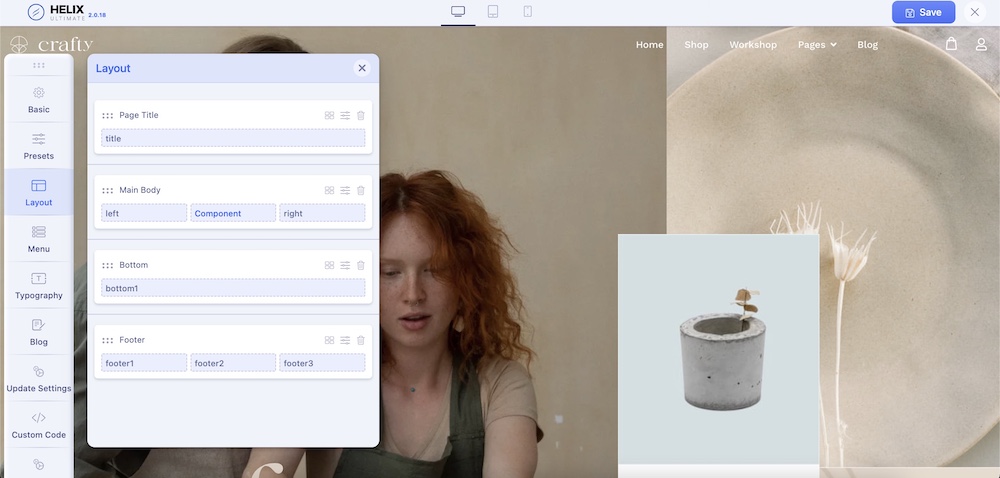Open the shopping bag cart icon

tap(951, 44)
